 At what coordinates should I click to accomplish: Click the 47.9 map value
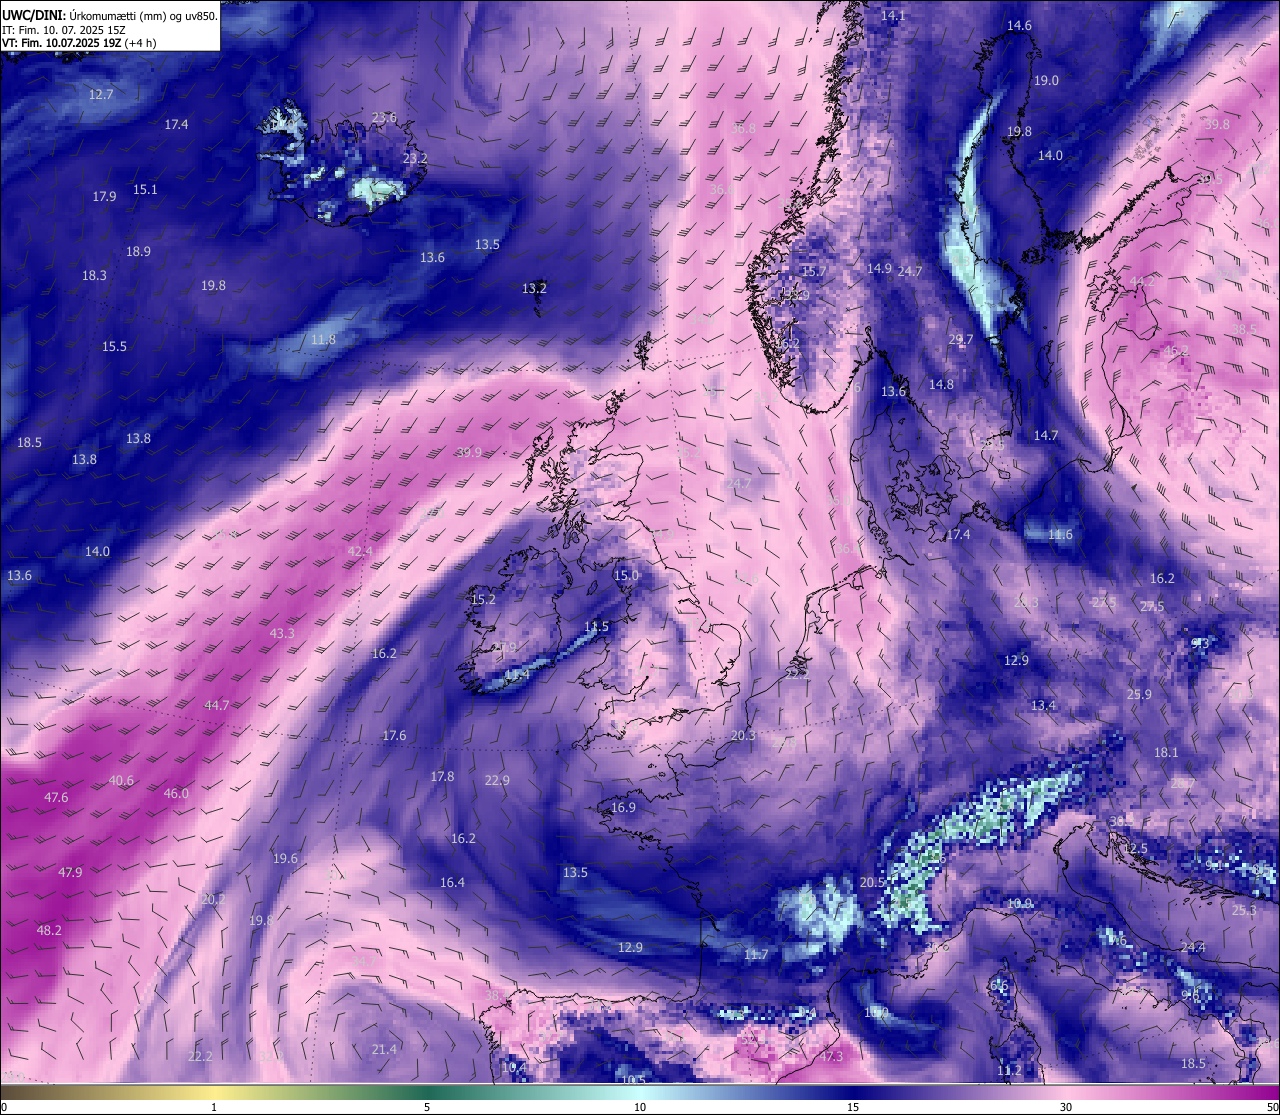[70, 873]
